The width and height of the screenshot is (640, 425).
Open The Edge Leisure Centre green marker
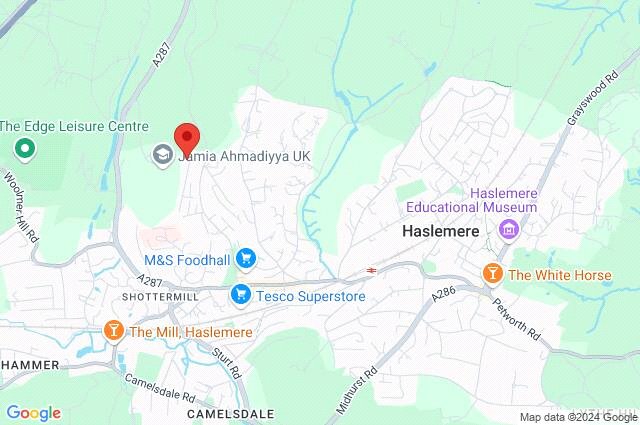coord(25,149)
